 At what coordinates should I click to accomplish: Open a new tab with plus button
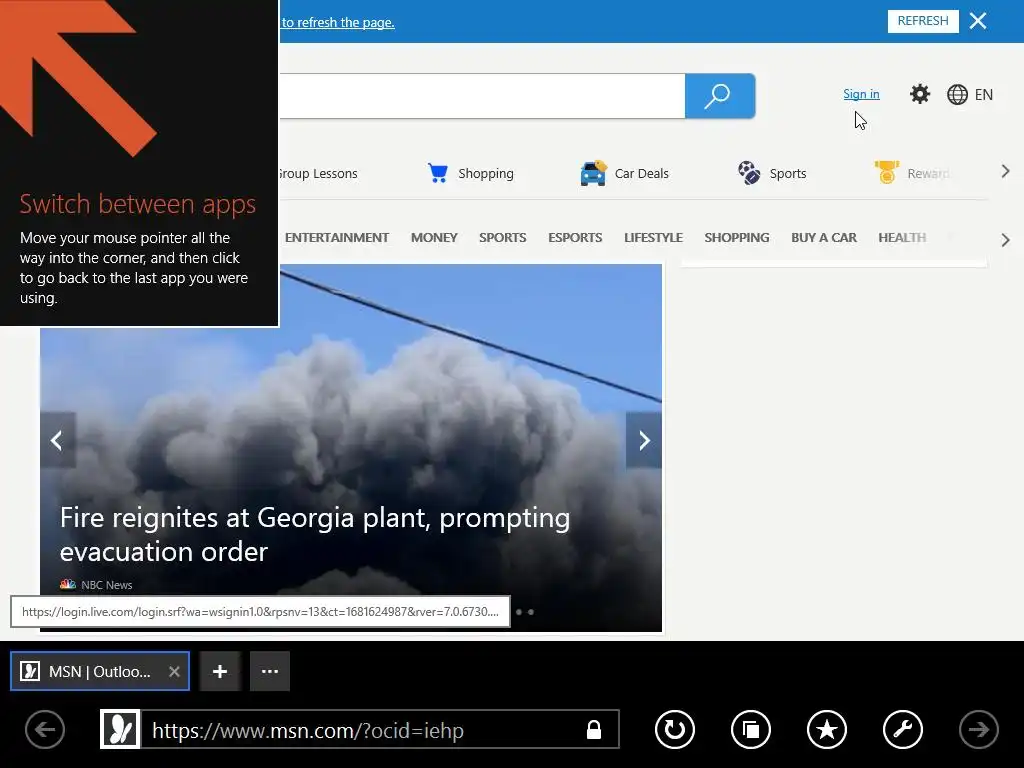pos(220,671)
